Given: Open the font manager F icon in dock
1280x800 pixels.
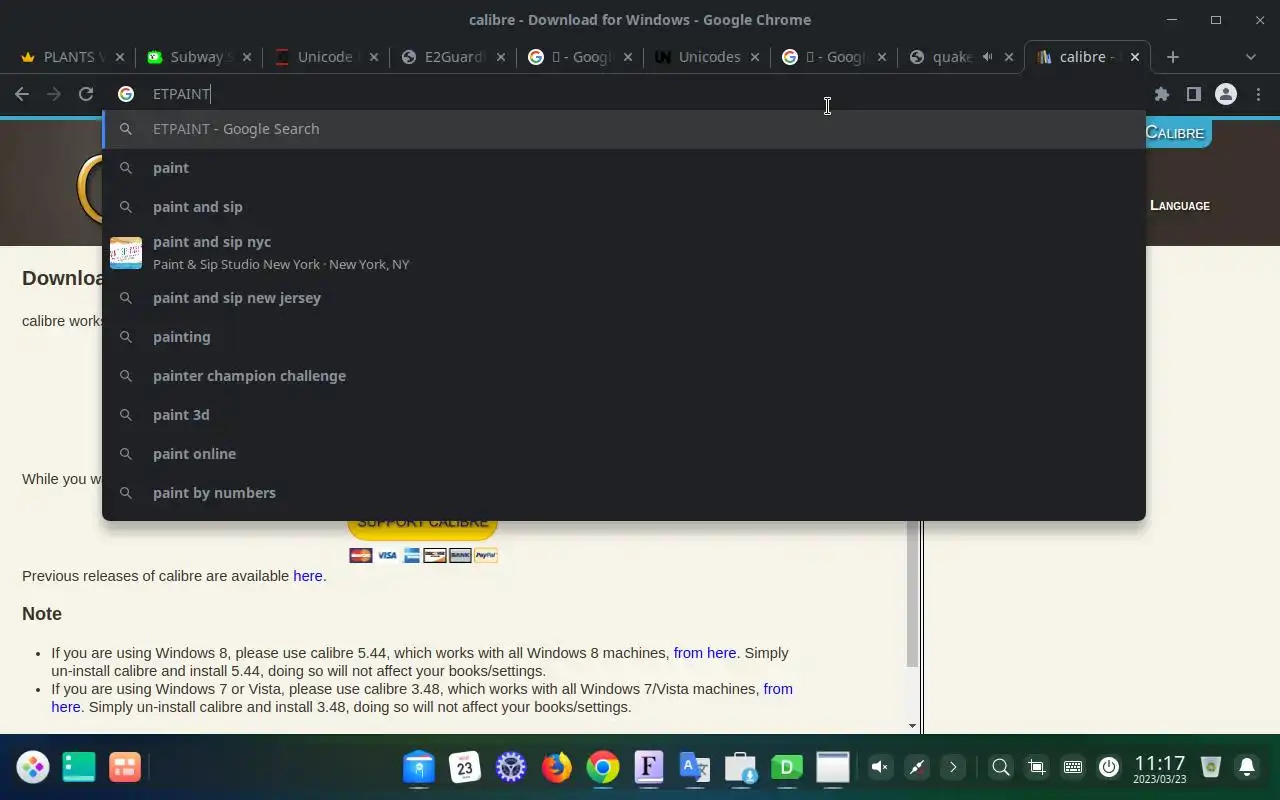Looking at the screenshot, I should point(649,767).
